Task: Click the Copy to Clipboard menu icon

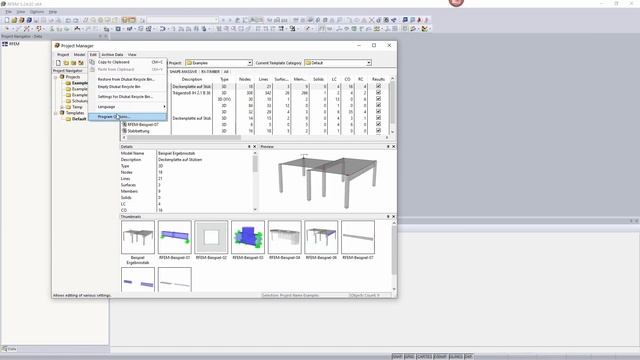Action: (x=92, y=62)
